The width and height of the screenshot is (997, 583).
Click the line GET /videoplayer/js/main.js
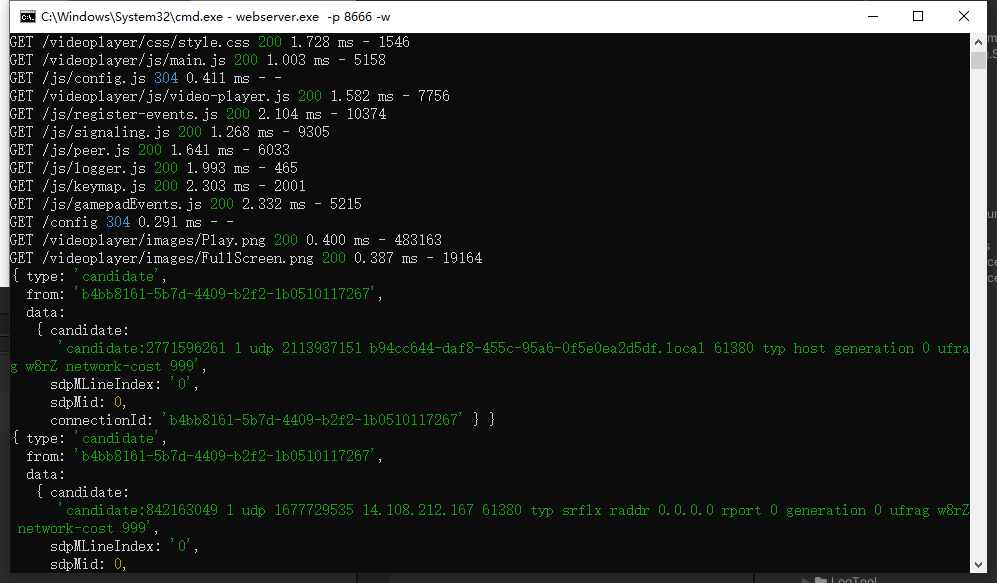coord(198,60)
